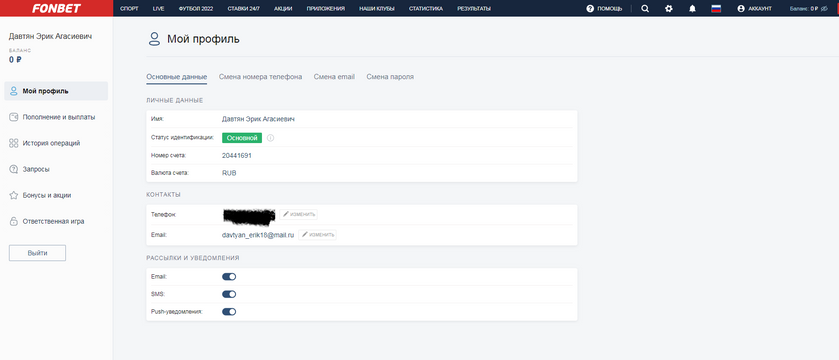
Task: Click profile icon beside Мой профиль sidebar item
Action: coord(14,91)
